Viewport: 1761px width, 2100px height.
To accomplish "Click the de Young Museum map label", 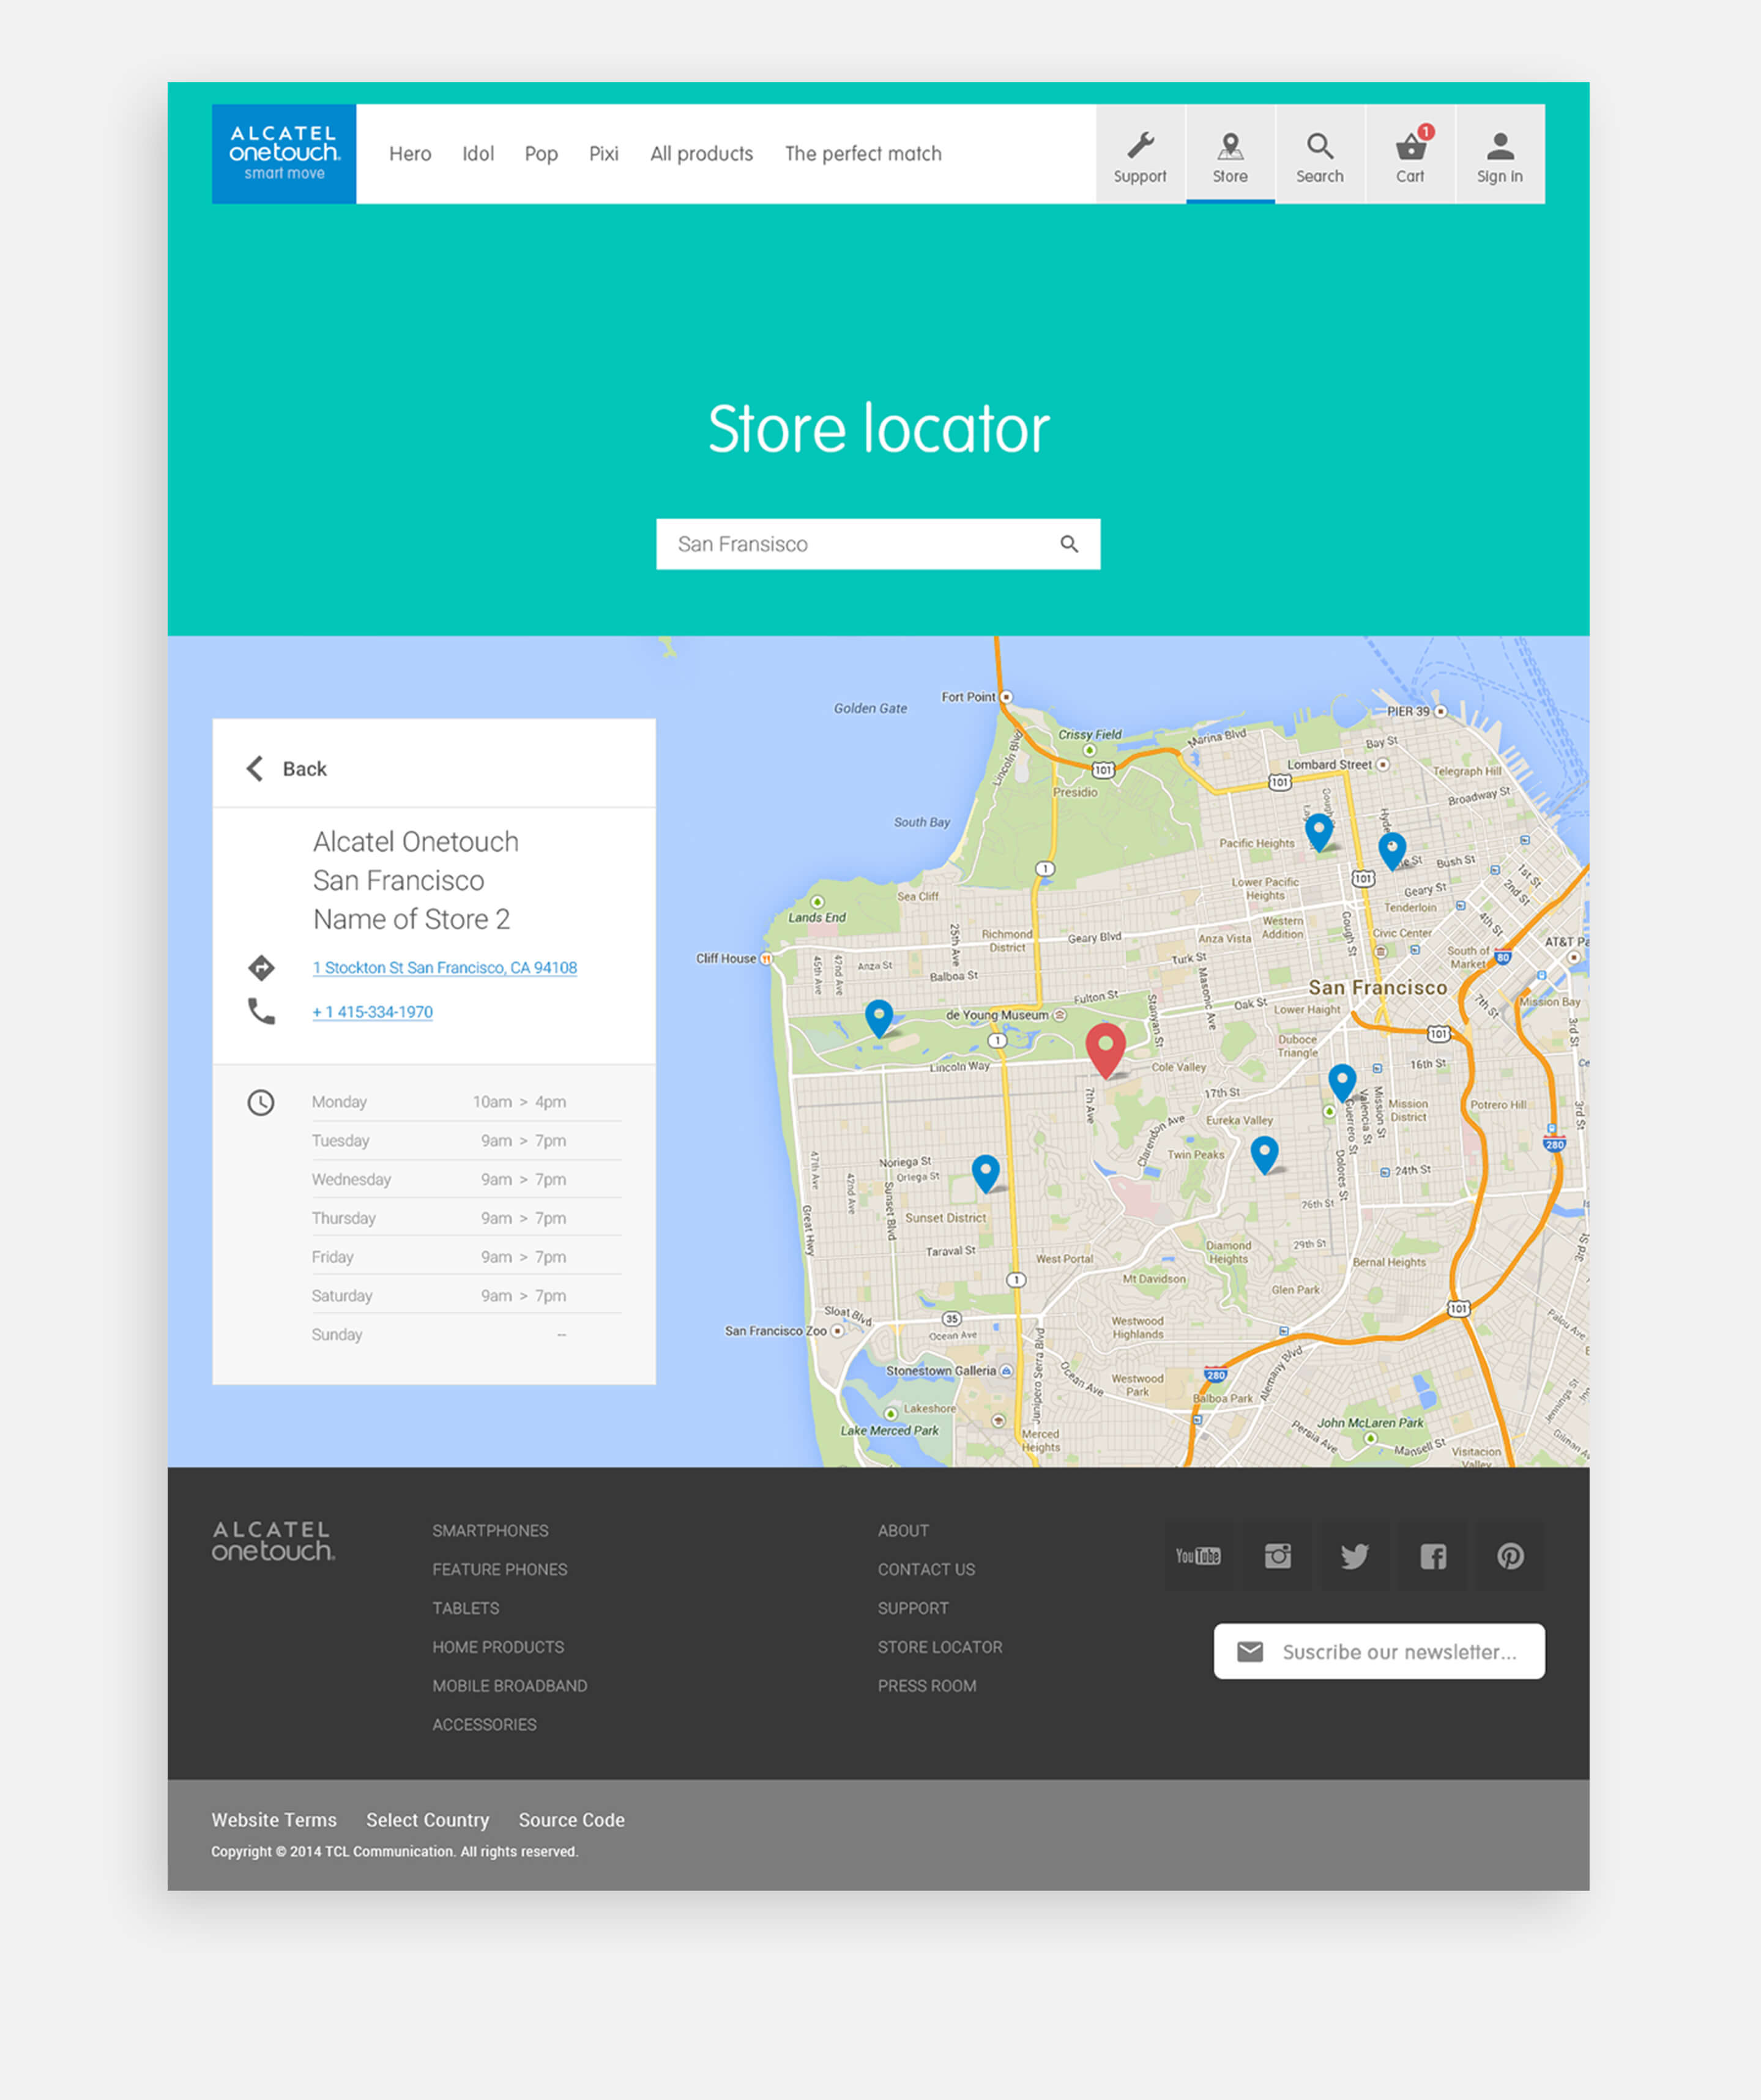I will pyautogui.click(x=997, y=1015).
